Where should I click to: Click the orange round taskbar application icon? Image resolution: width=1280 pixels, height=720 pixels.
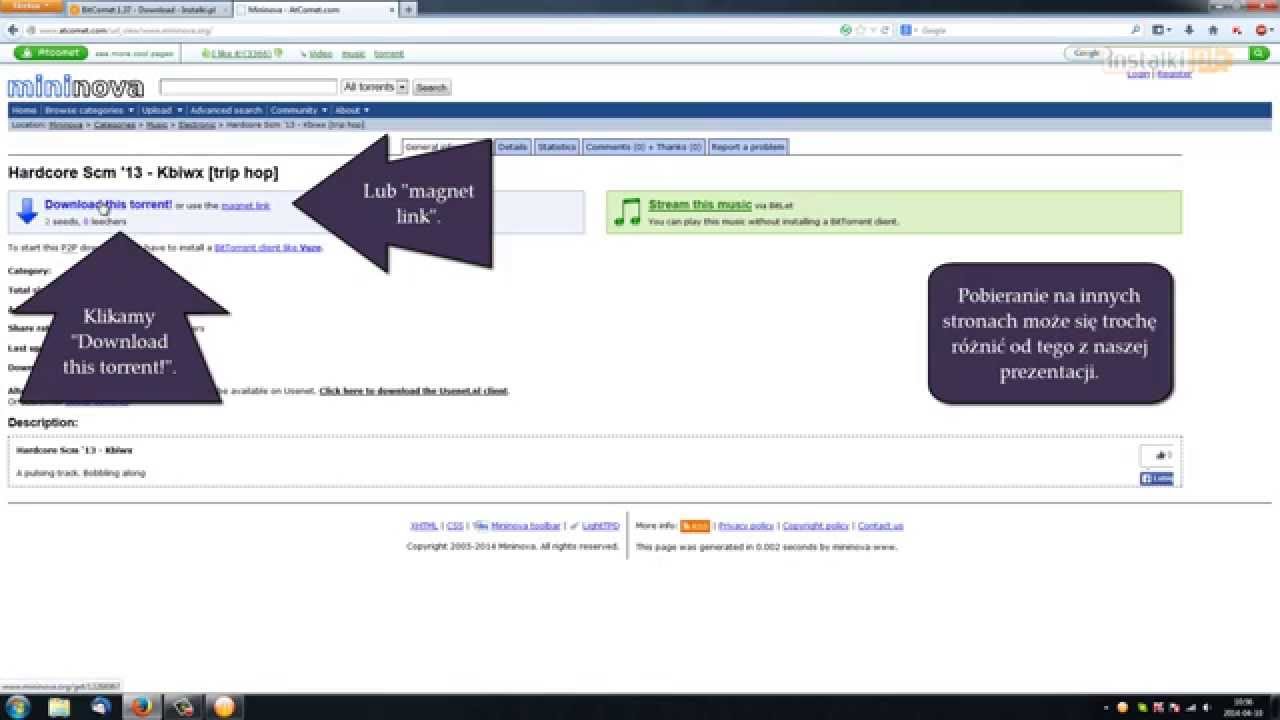[x=224, y=707]
